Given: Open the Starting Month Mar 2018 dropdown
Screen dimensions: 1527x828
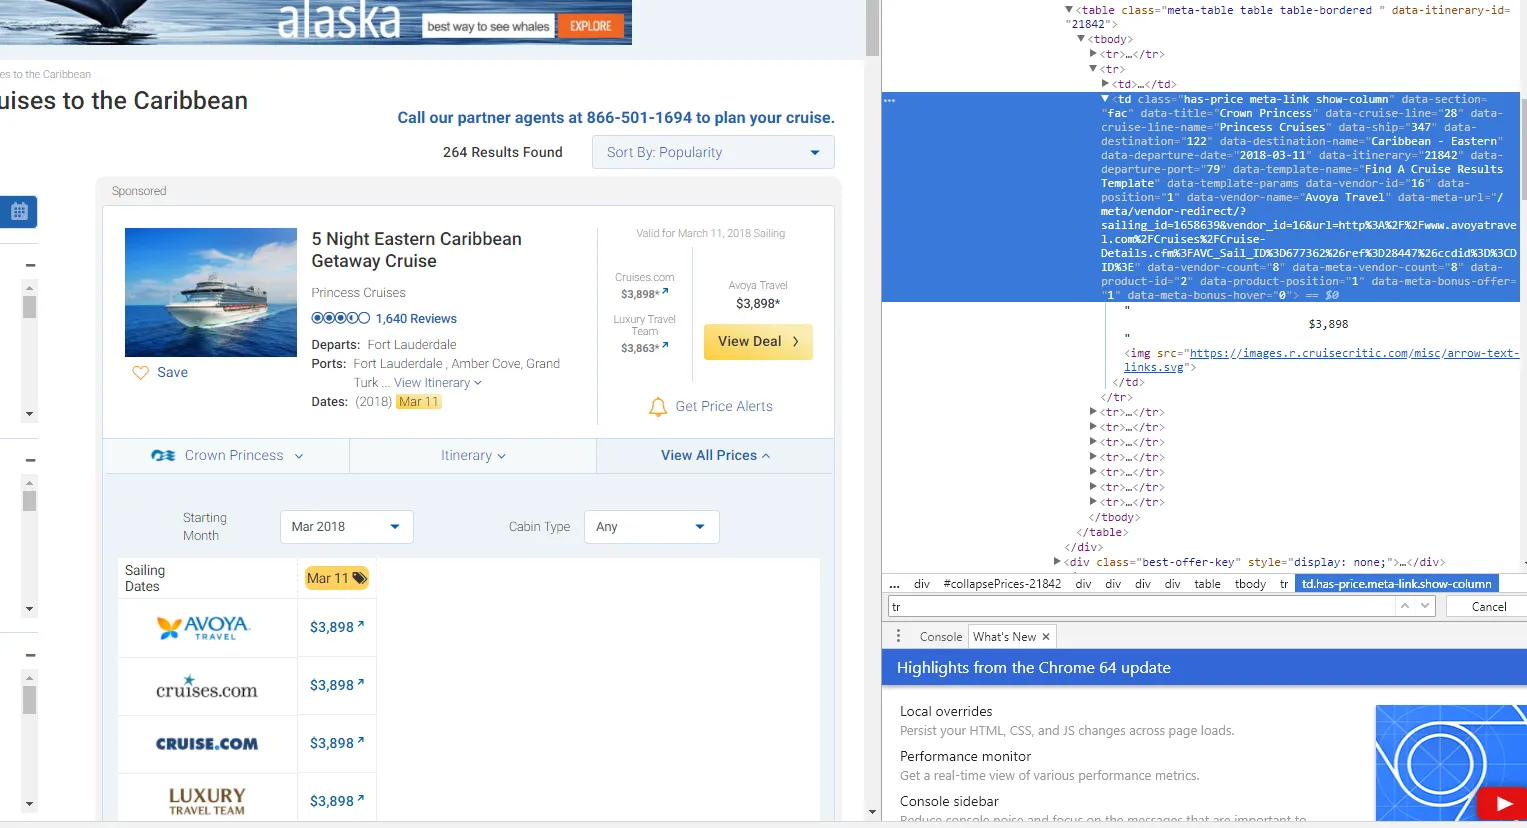Looking at the screenshot, I should tap(346, 527).
